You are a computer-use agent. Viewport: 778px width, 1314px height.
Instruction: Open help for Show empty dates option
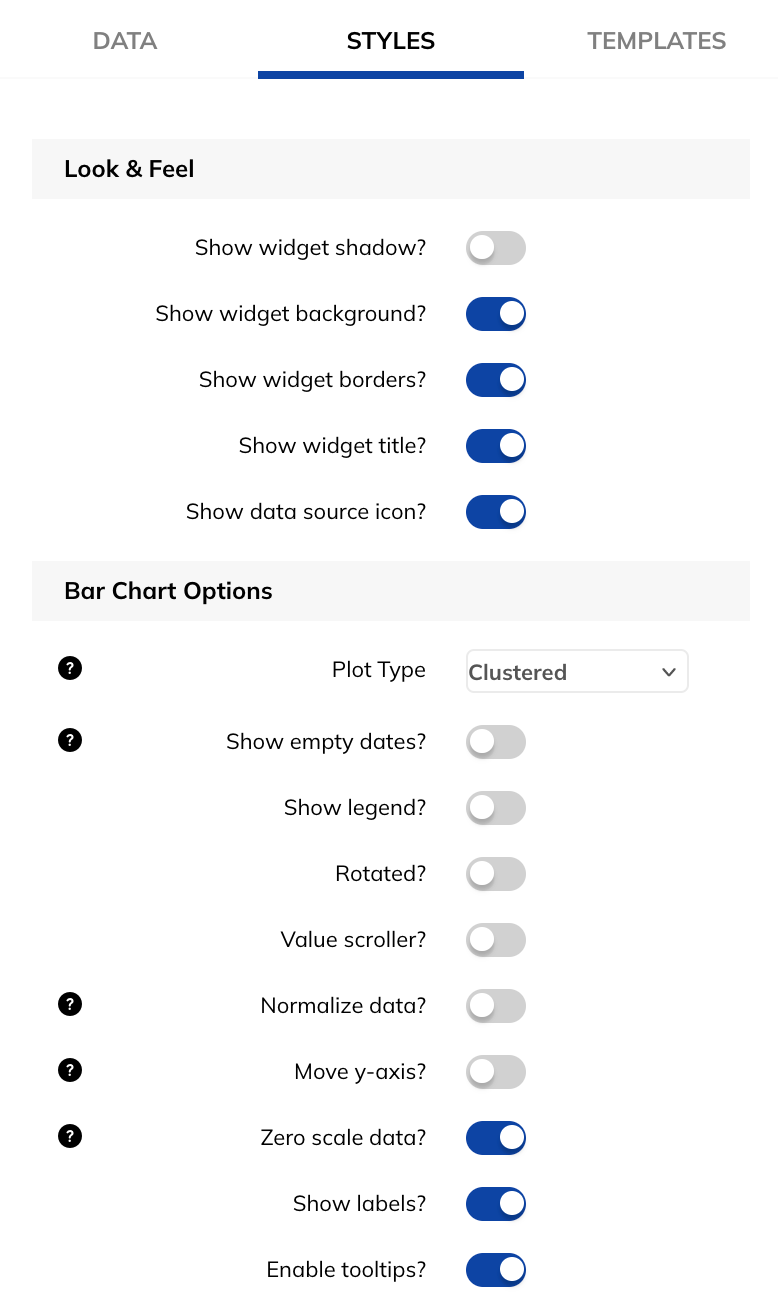click(x=70, y=740)
